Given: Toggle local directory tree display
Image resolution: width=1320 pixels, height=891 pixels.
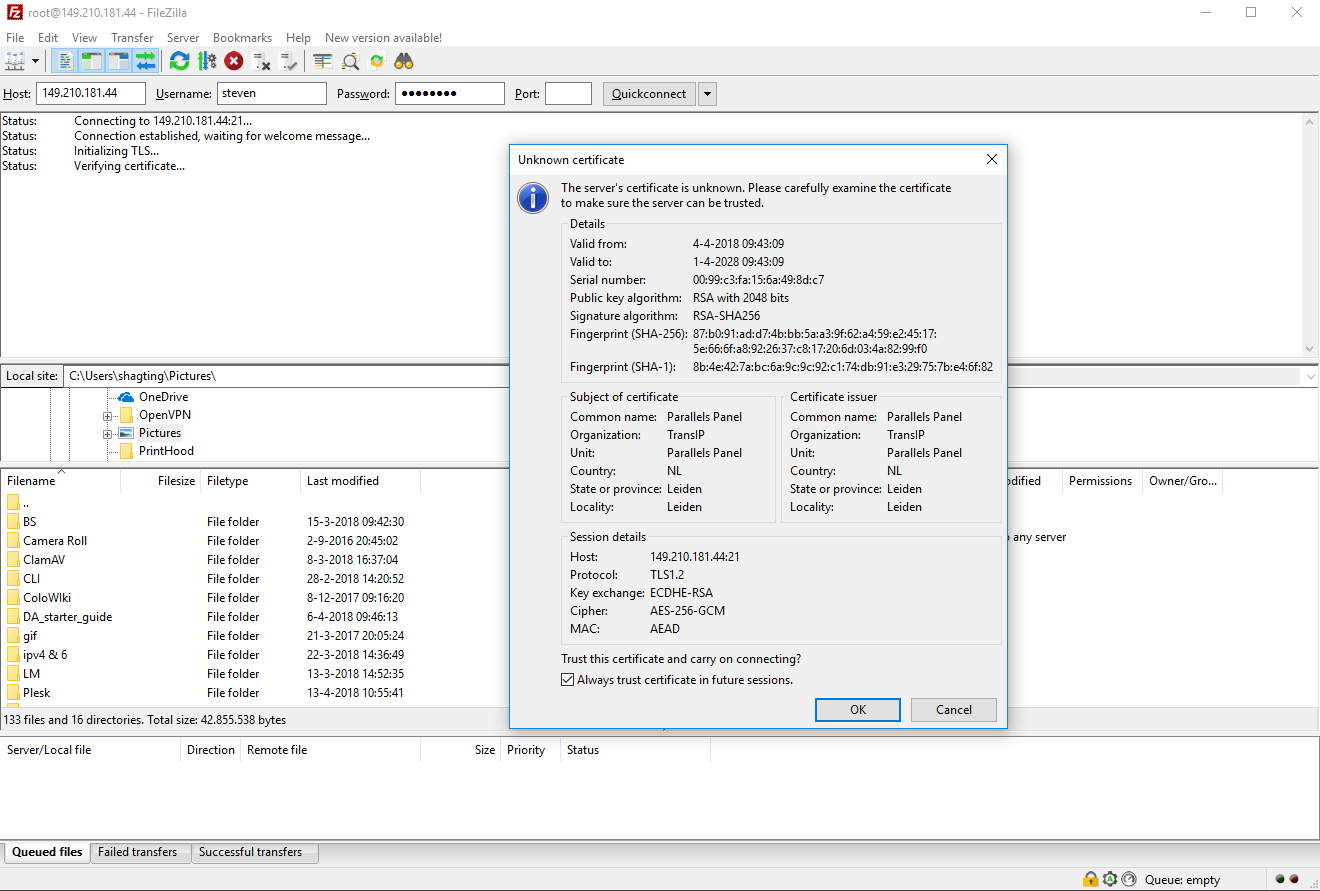Looking at the screenshot, I should 91,61.
